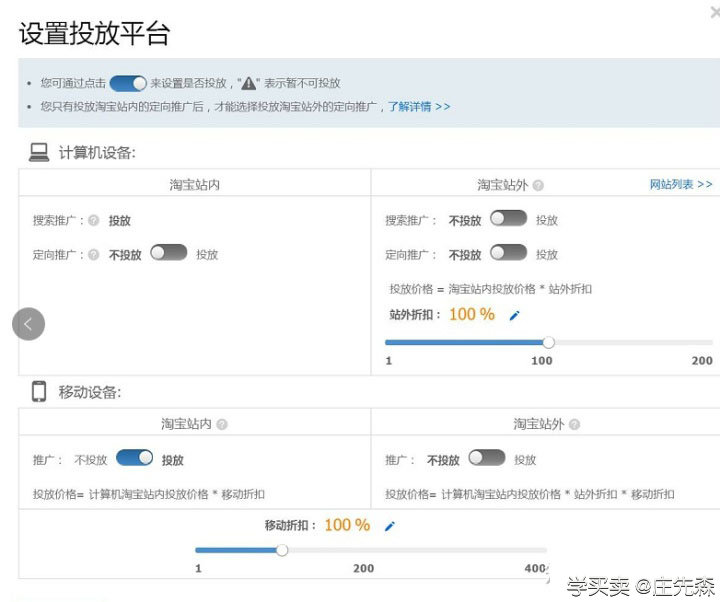Toggle computer 淘宝站外 定向推广 switch

(508, 253)
